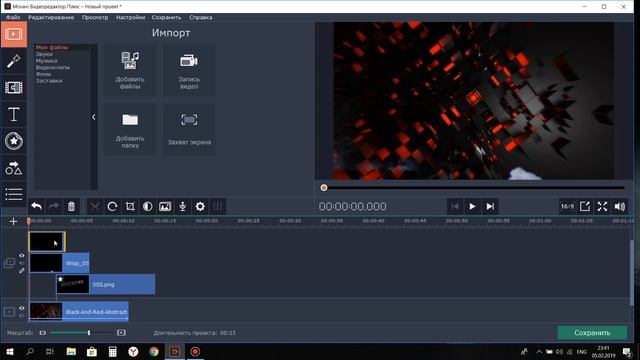Split clip with the scissors tool
Screen dimensions: 640x360
[x=95, y=207]
